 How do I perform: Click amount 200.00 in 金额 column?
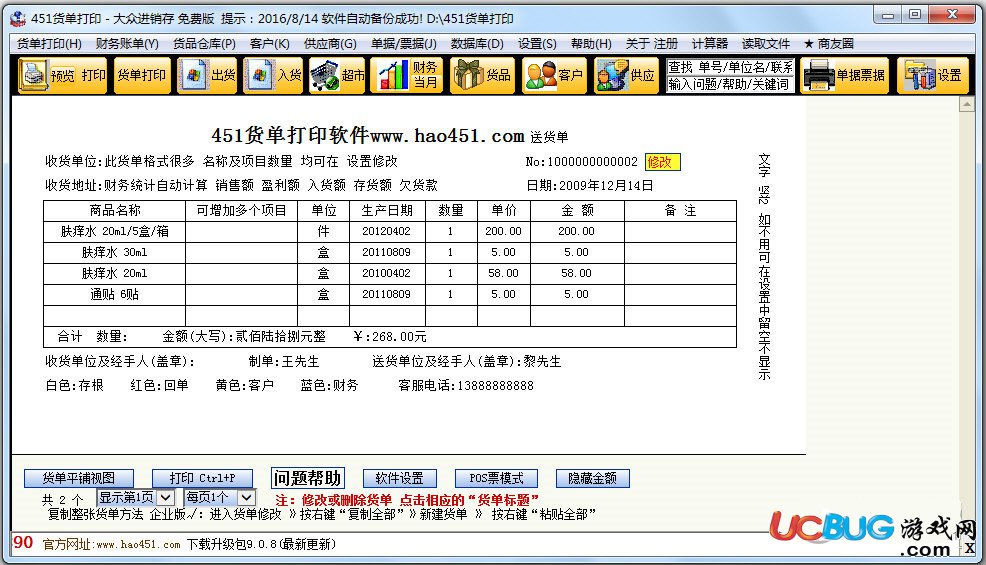[576, 232]
